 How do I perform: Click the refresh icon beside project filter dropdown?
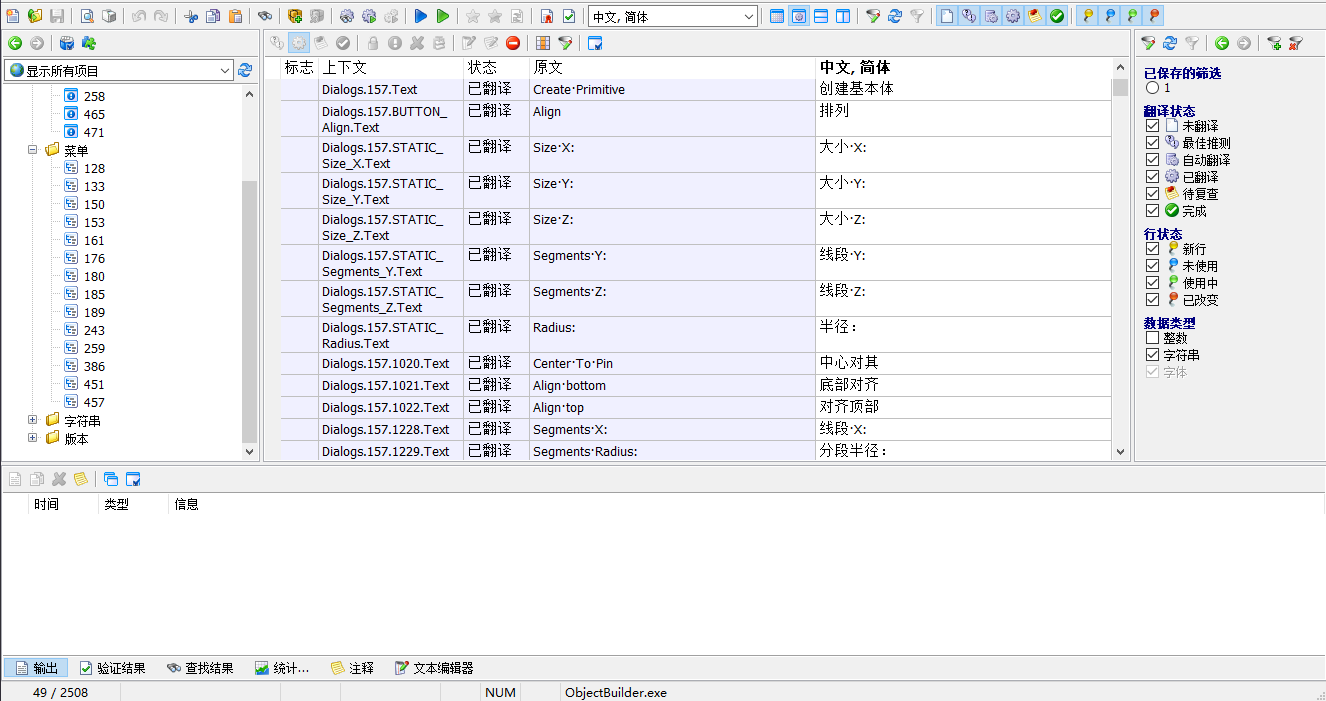pos(245,70)
